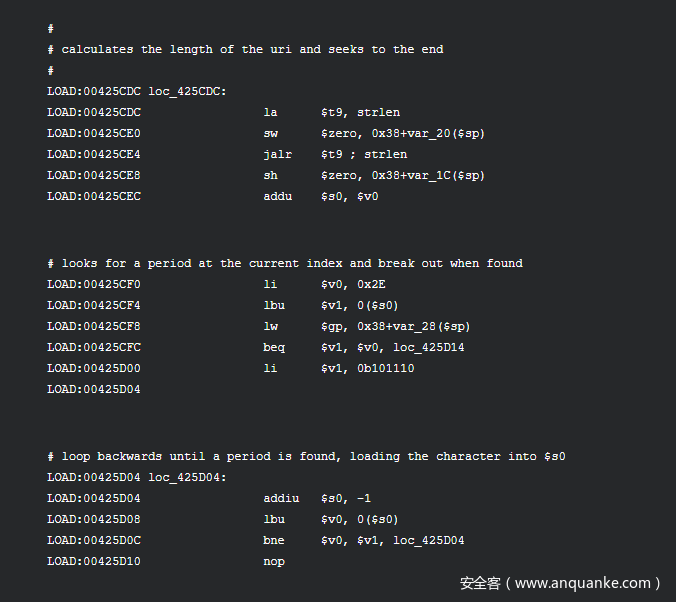676x602 pixels.
Task: Click the comment about uri length
Action: pyautogui.click(x=245, y=50)
